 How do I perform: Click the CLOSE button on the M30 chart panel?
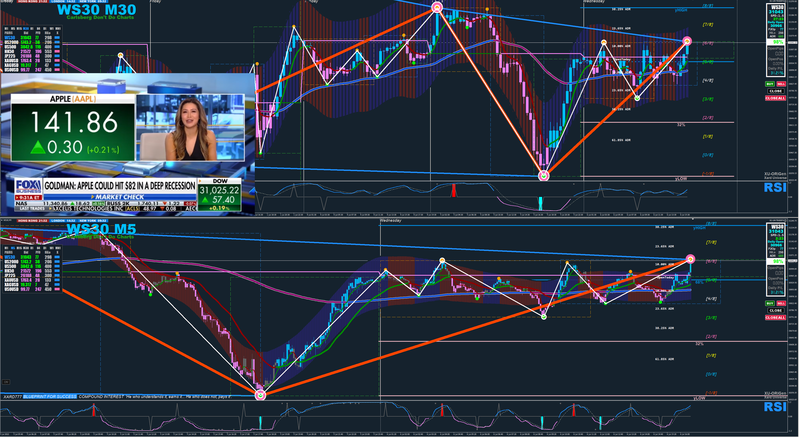pyautogui.click(x=776, y=91)
